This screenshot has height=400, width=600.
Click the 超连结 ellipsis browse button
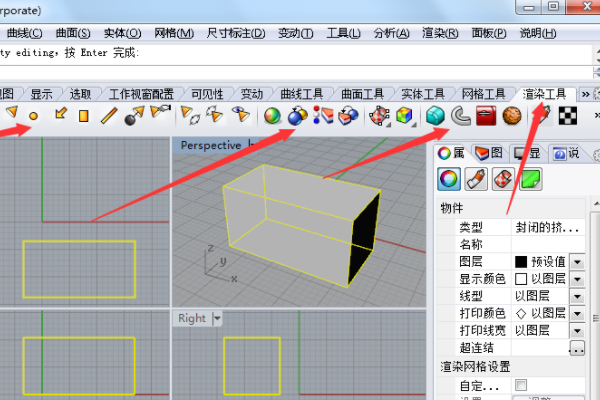coord(577,348)
